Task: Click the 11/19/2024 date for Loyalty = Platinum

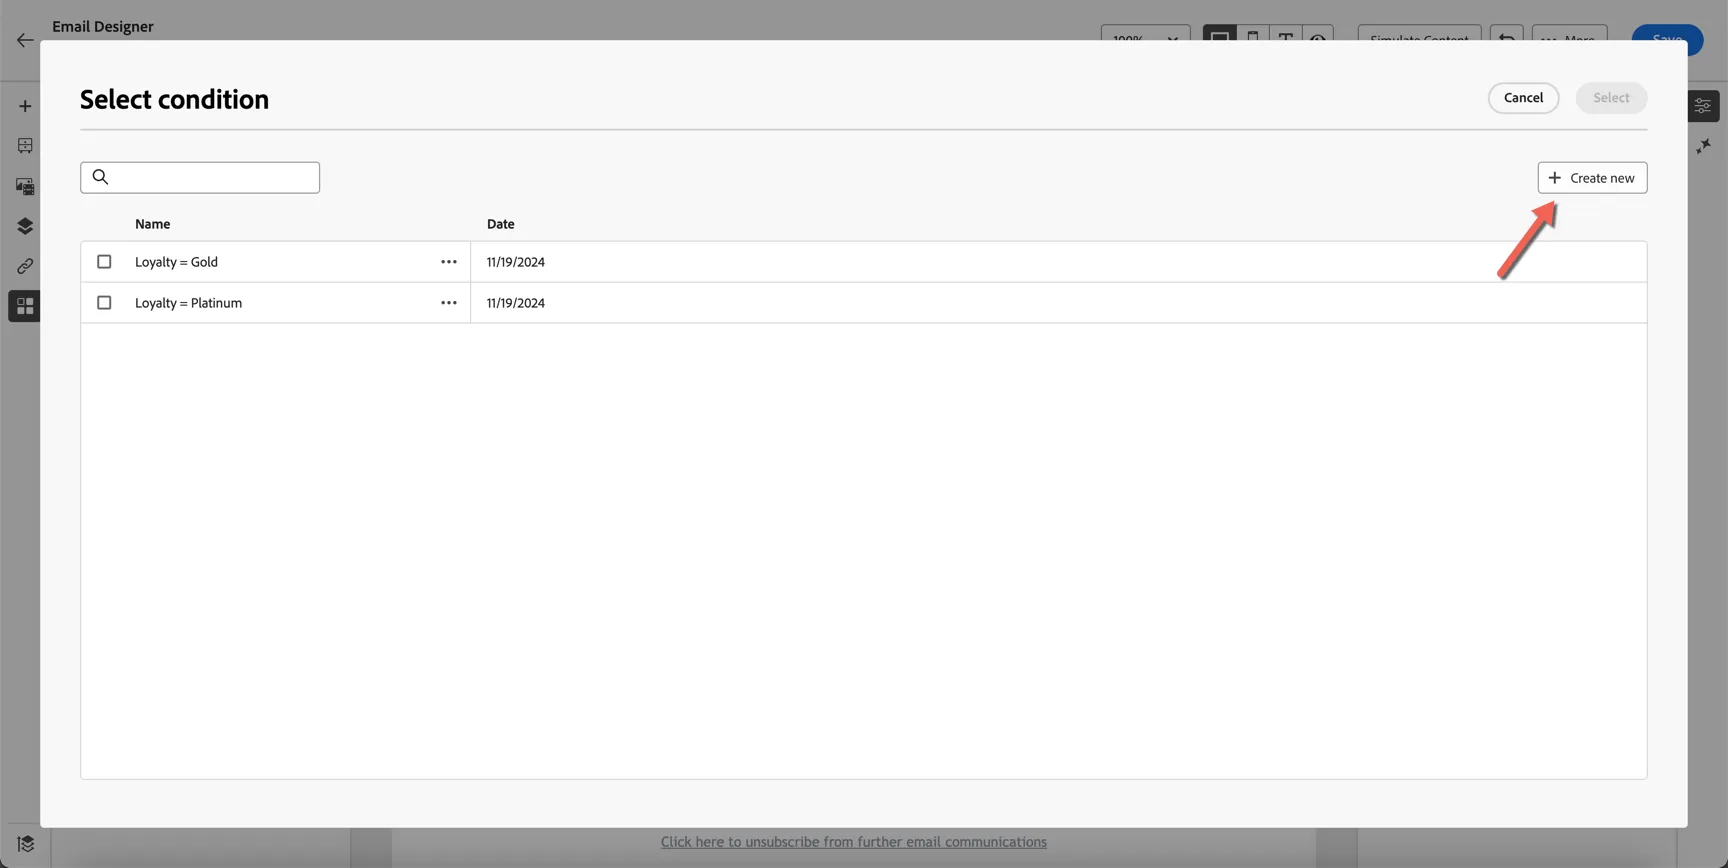Action: click(x=516, y=303)
